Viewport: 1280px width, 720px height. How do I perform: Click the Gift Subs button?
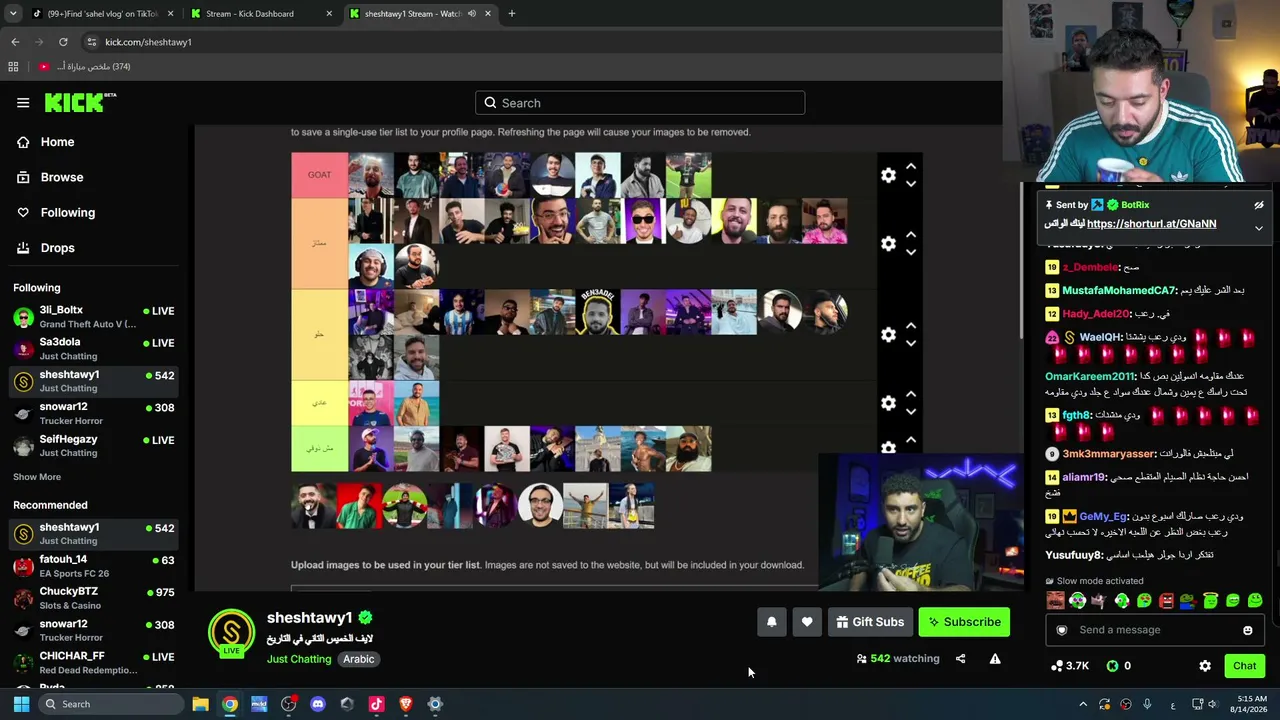point(870,622)
